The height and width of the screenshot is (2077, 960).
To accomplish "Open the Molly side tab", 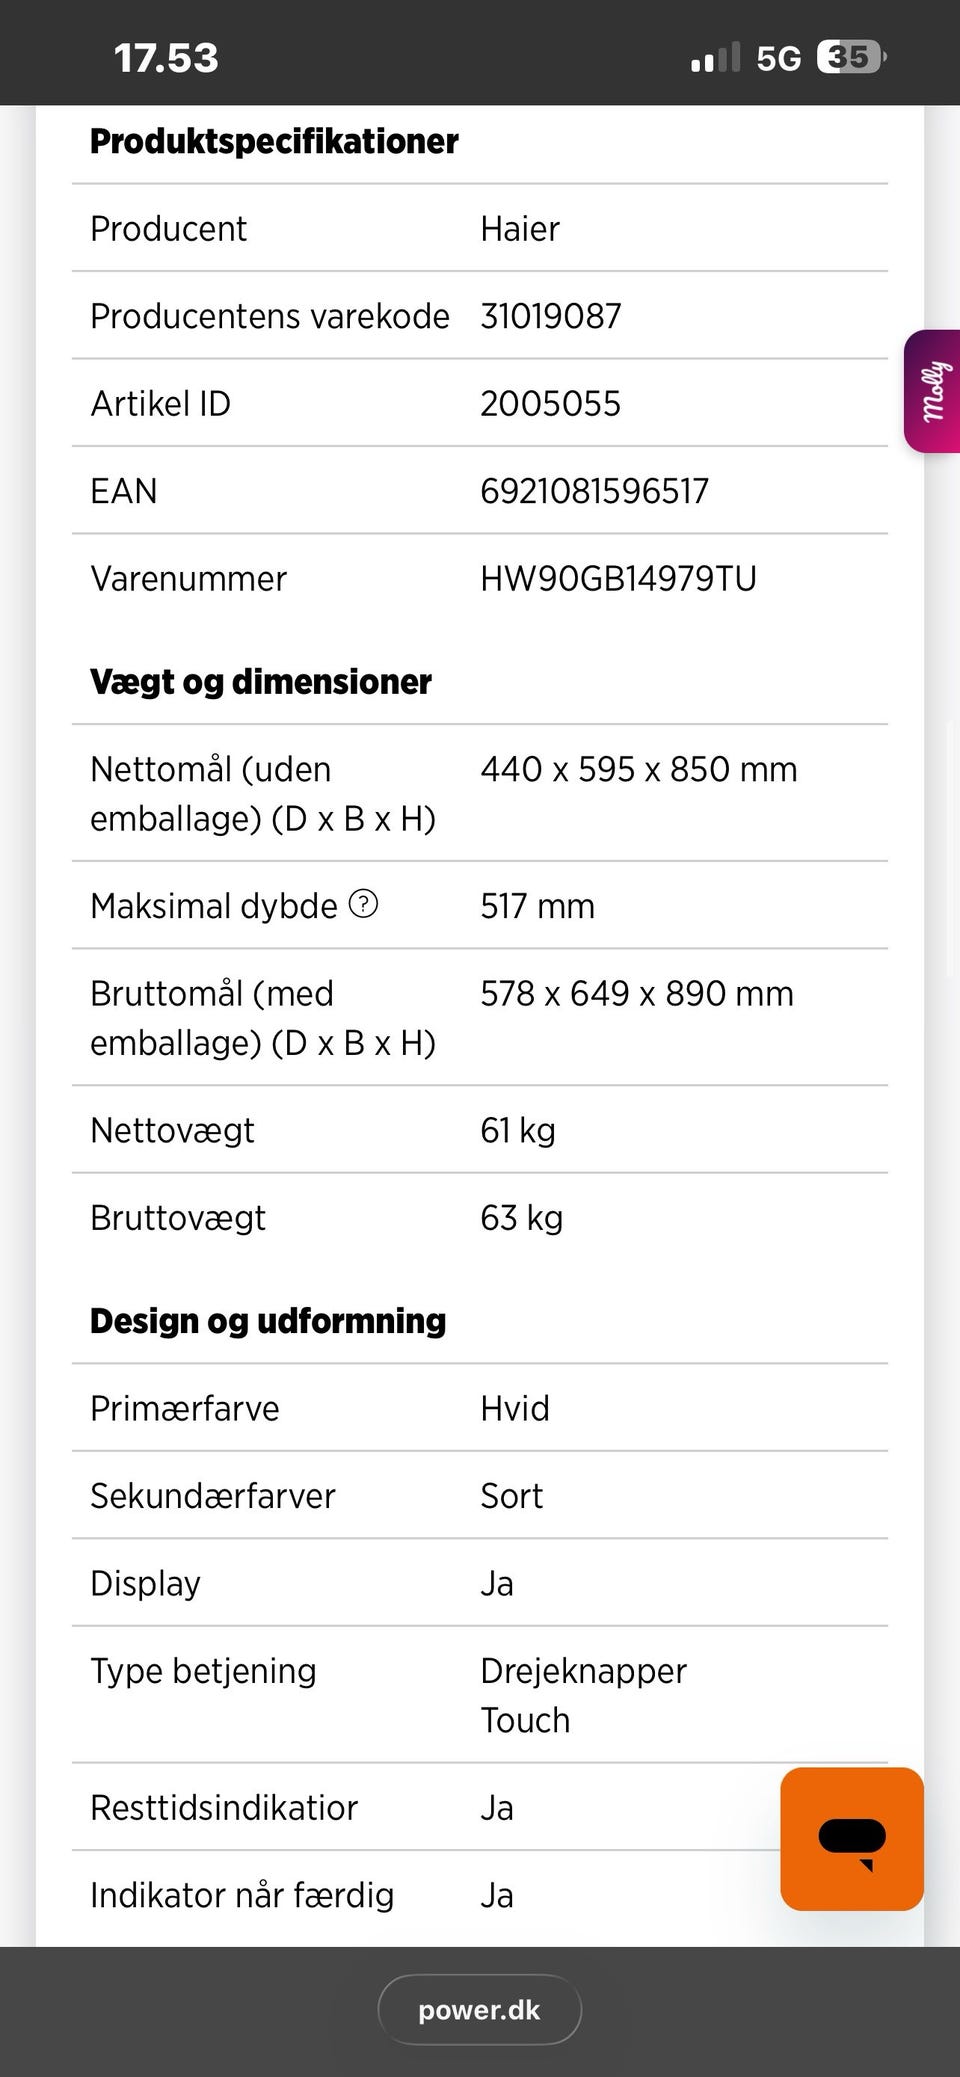I will pyautogui.click(x=932, y=391).
